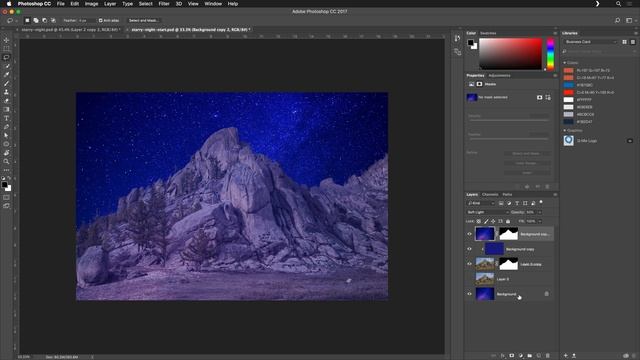This screenshot has height=360, width=640.
Task: Select the Eraser tool
Action: [6, 101]
